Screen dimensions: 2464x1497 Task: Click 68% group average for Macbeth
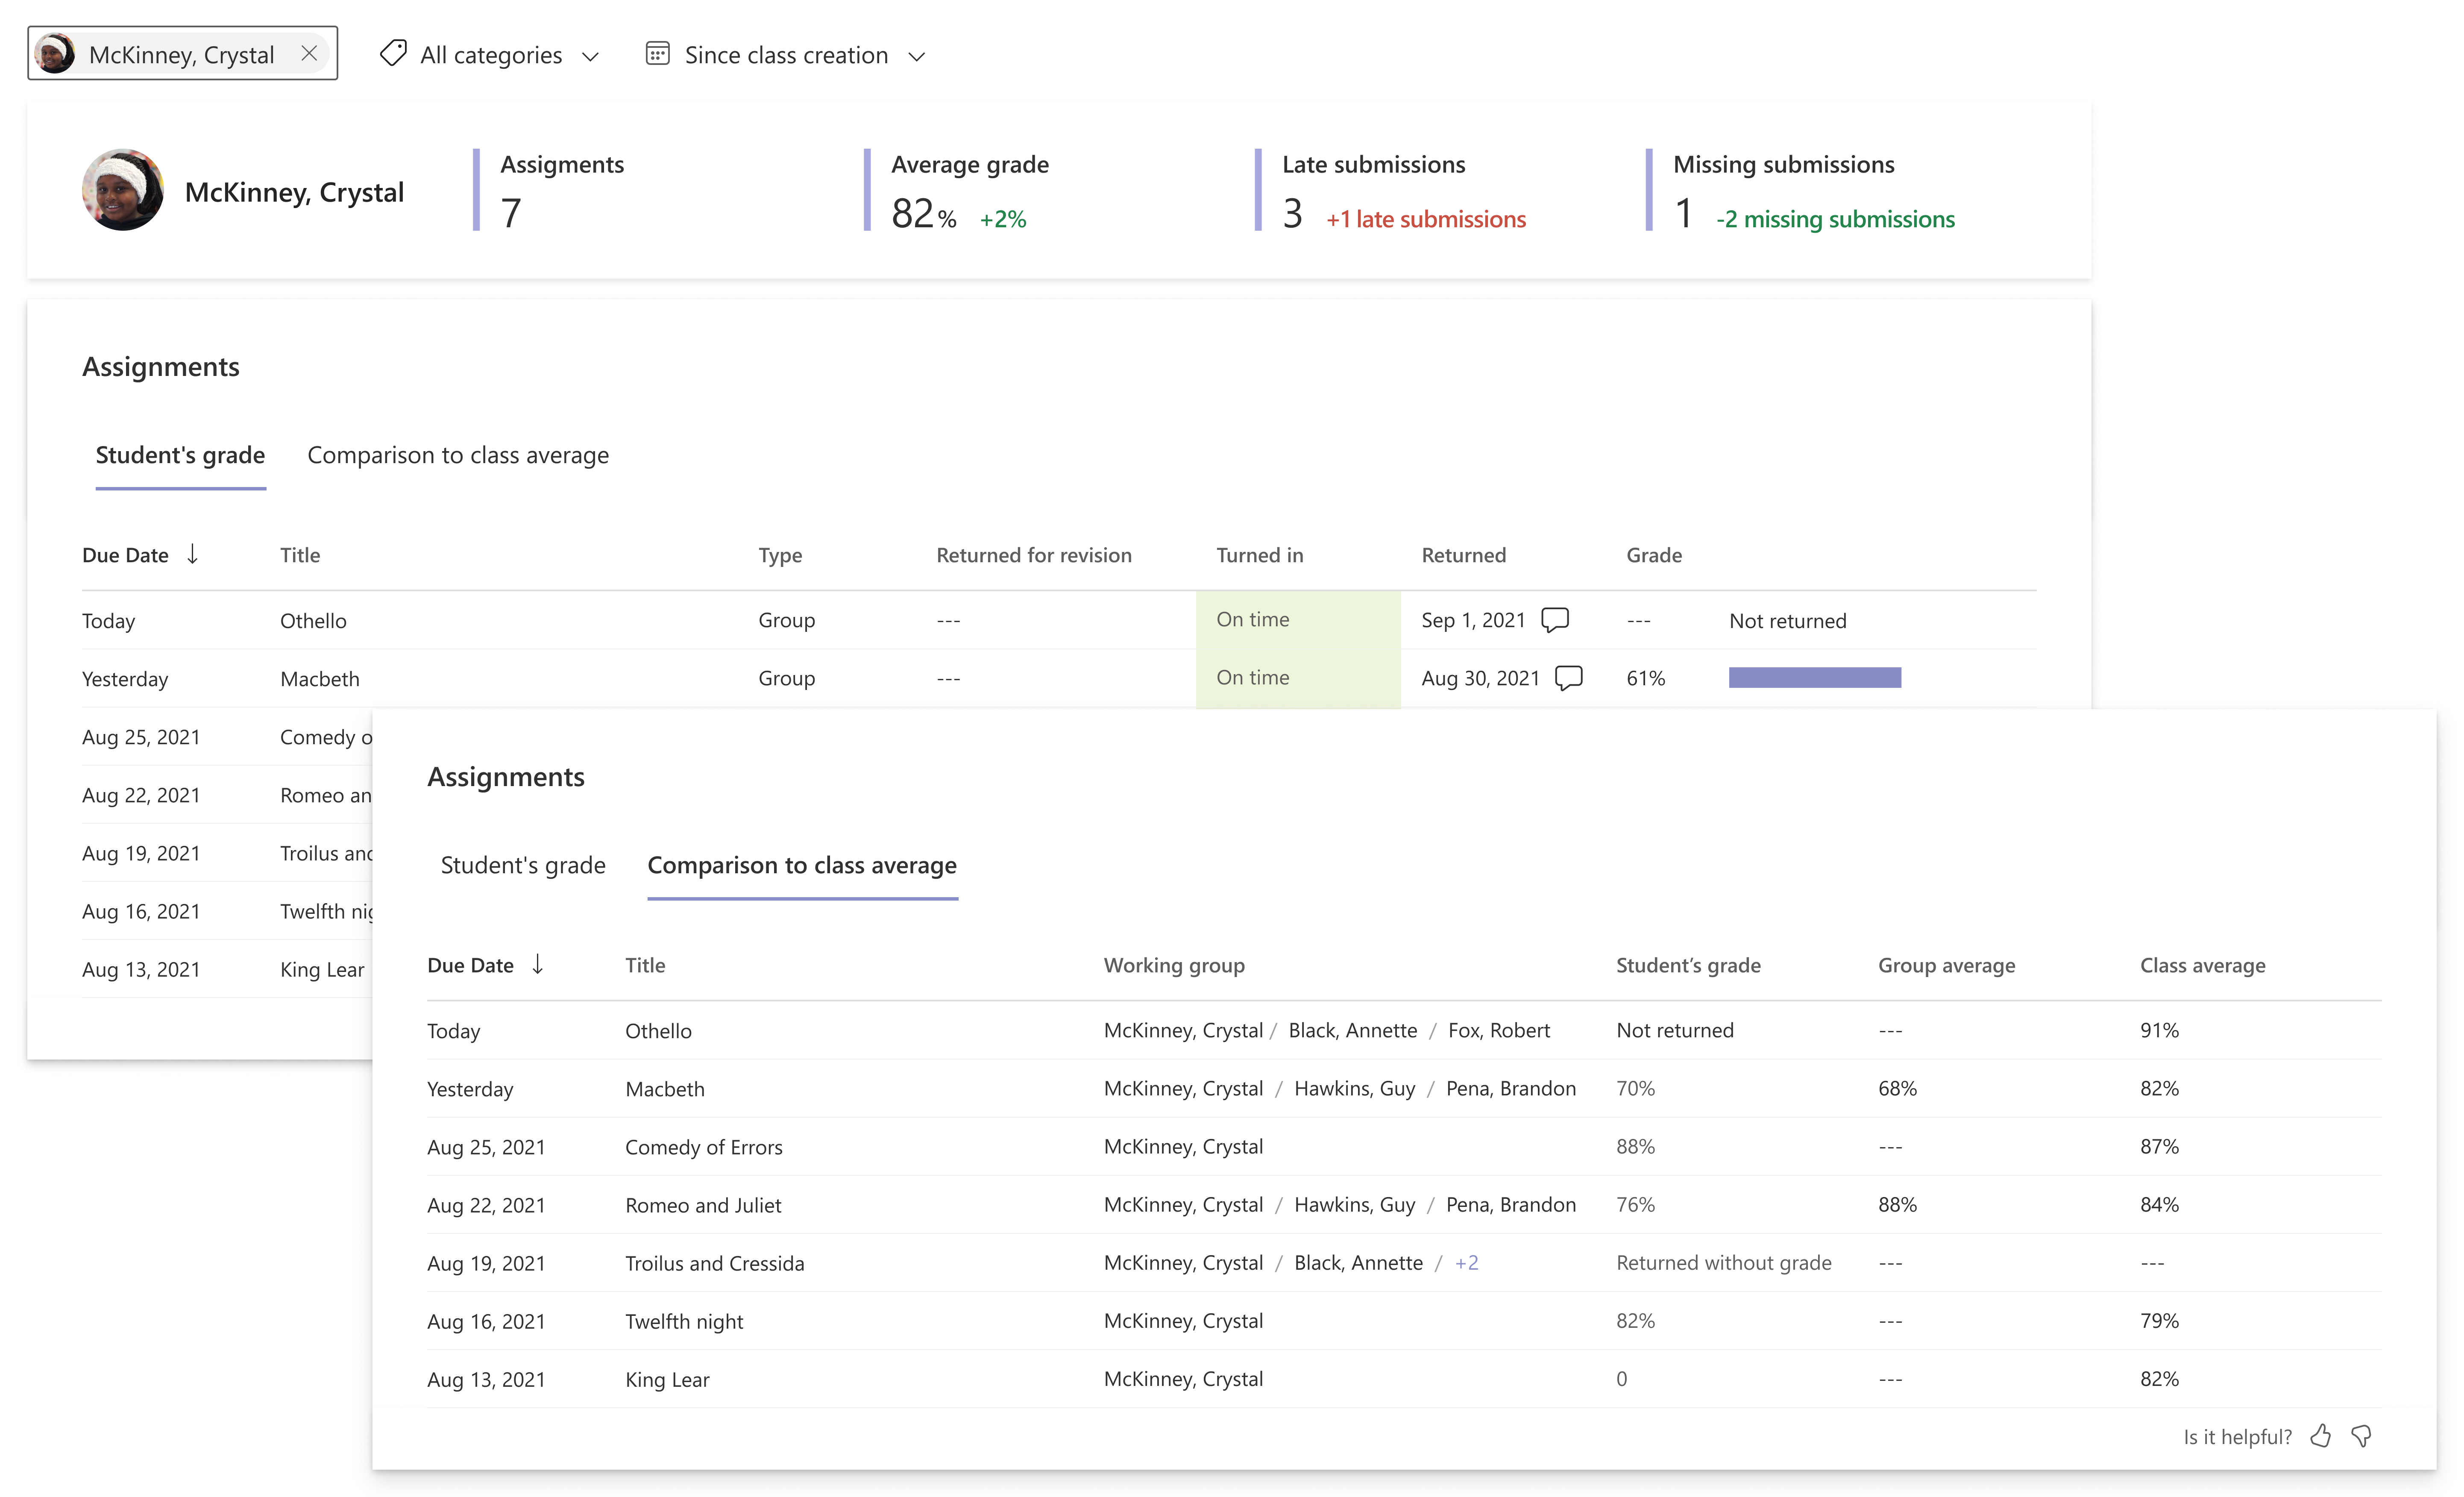click(1897, 1088)
